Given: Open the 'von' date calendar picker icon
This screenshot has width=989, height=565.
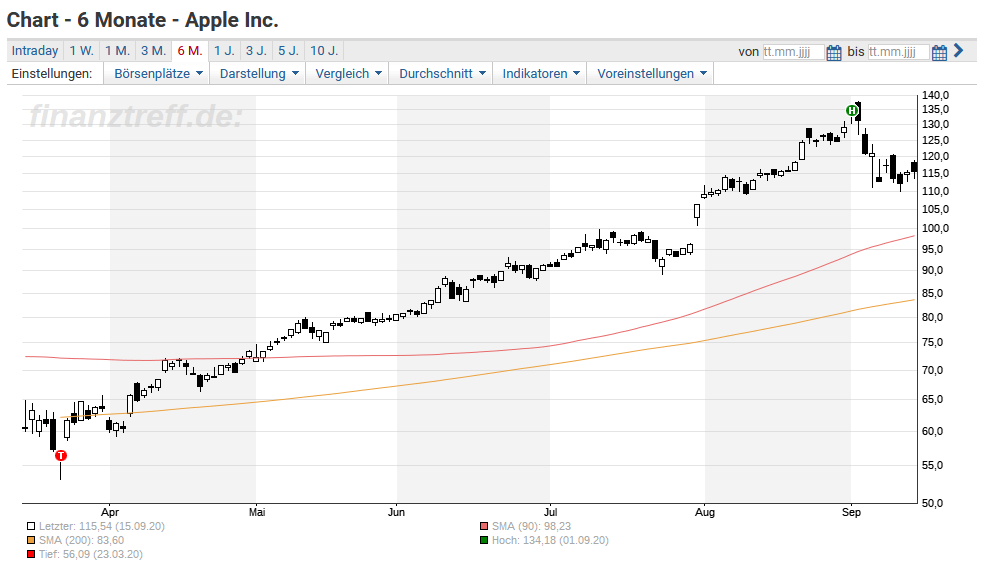Looking at the screenshot, I should pos(834,52).
